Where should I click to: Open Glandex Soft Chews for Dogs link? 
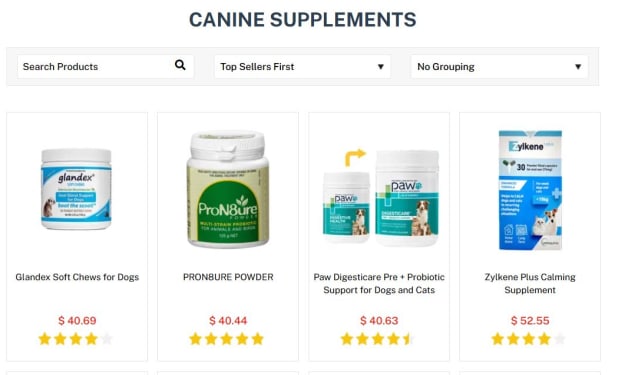(77, 277)
